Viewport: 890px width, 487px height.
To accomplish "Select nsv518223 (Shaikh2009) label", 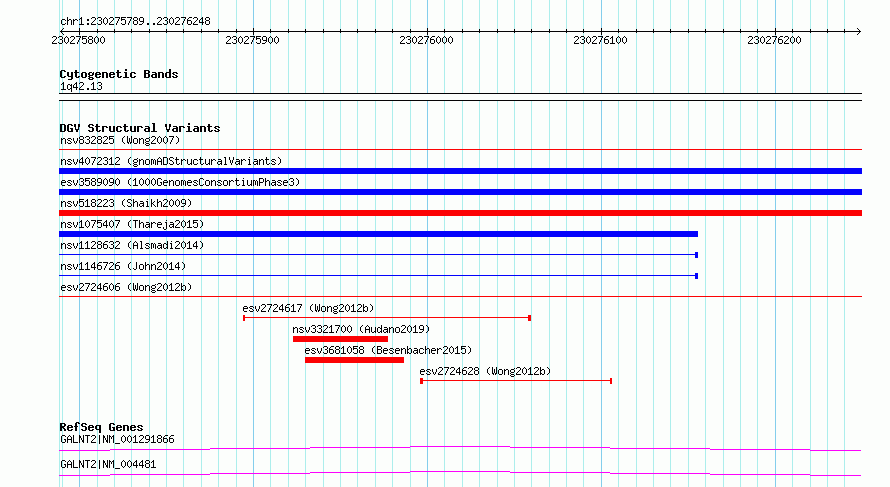I will coord(126,203).
